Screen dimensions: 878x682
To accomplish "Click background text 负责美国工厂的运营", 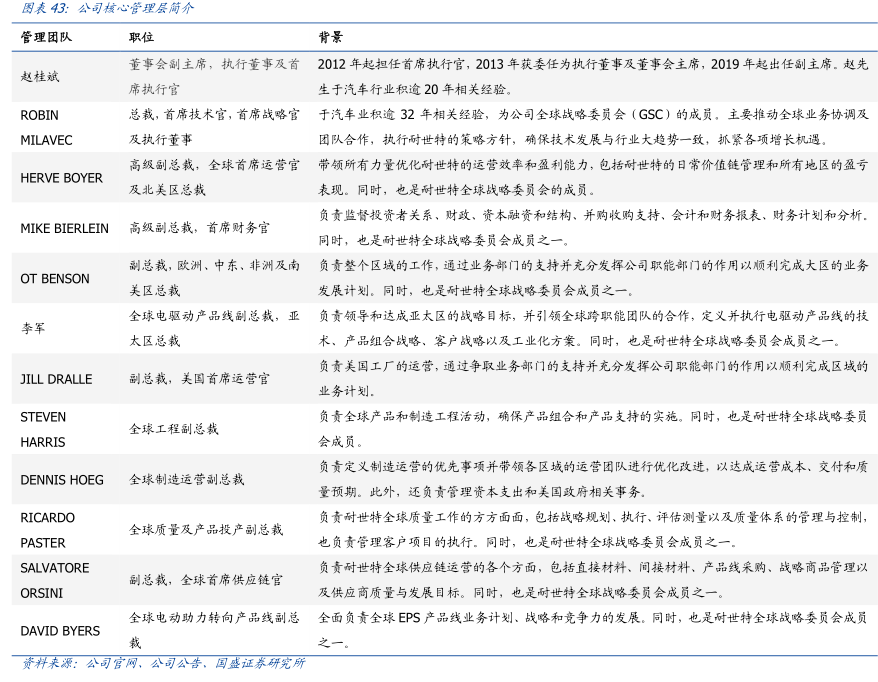I will (x=593, y=379).
